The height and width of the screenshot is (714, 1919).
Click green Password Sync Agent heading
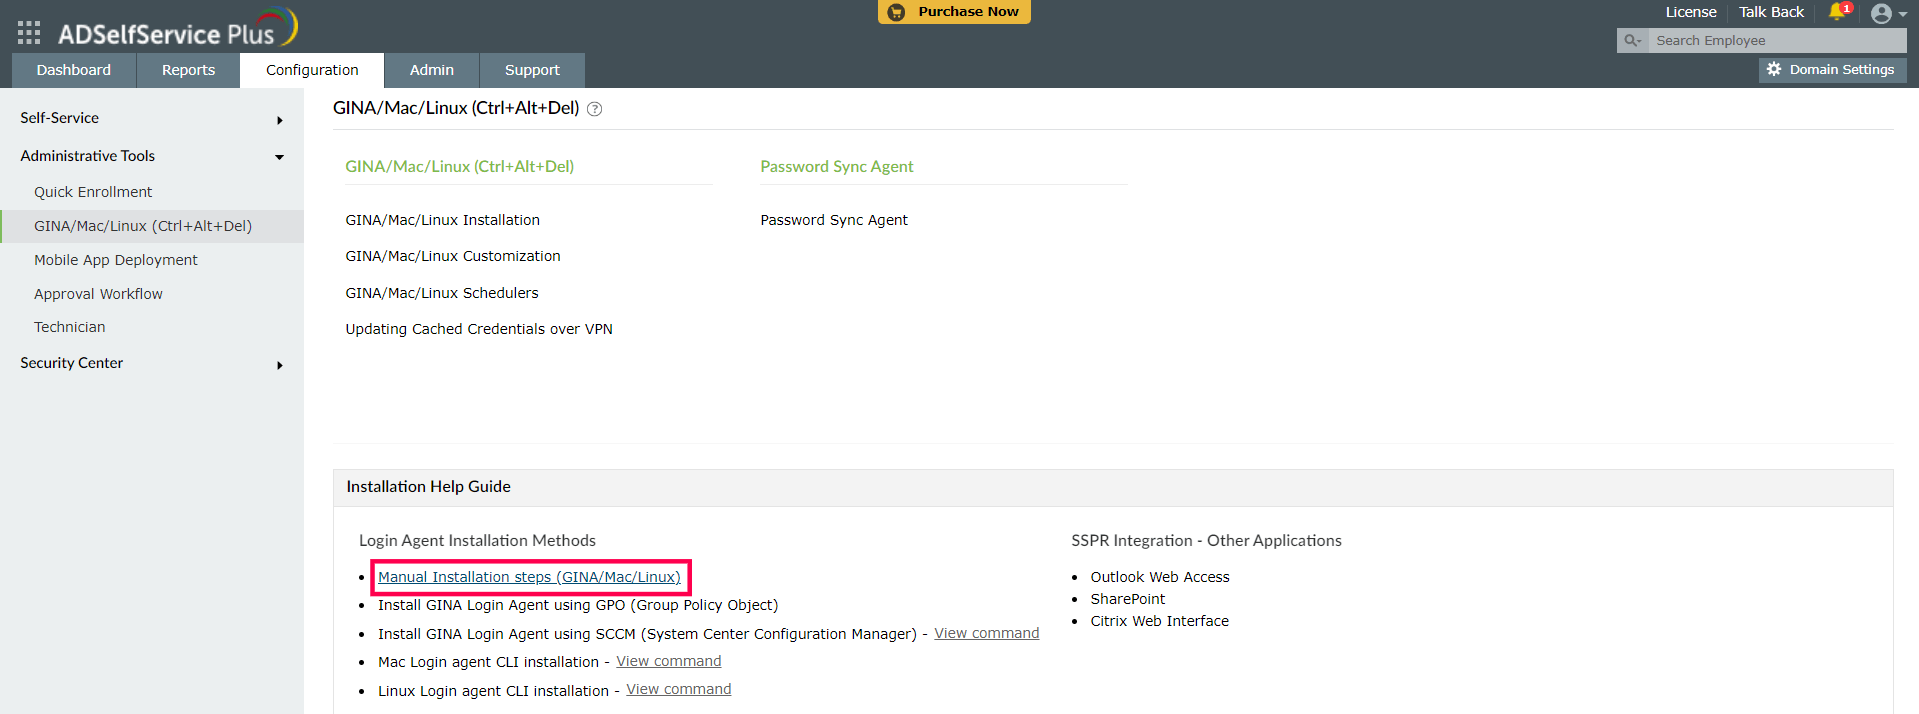point(837,167)
